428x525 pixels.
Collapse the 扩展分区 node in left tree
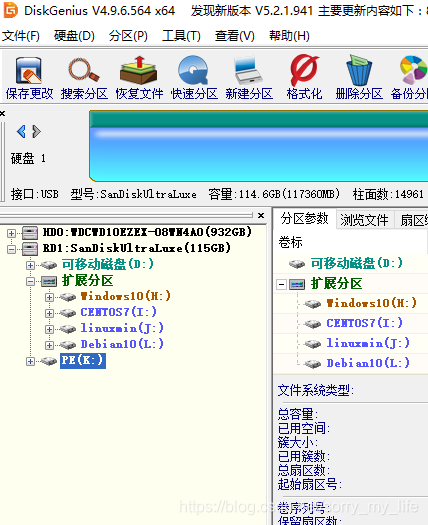coord(30,281)
